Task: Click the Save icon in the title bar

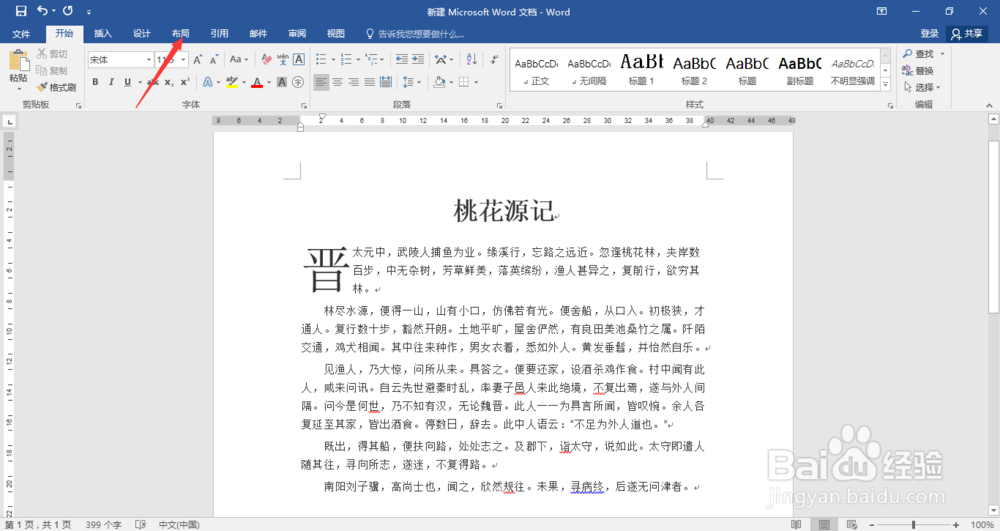Action: [x=20, y=11]
